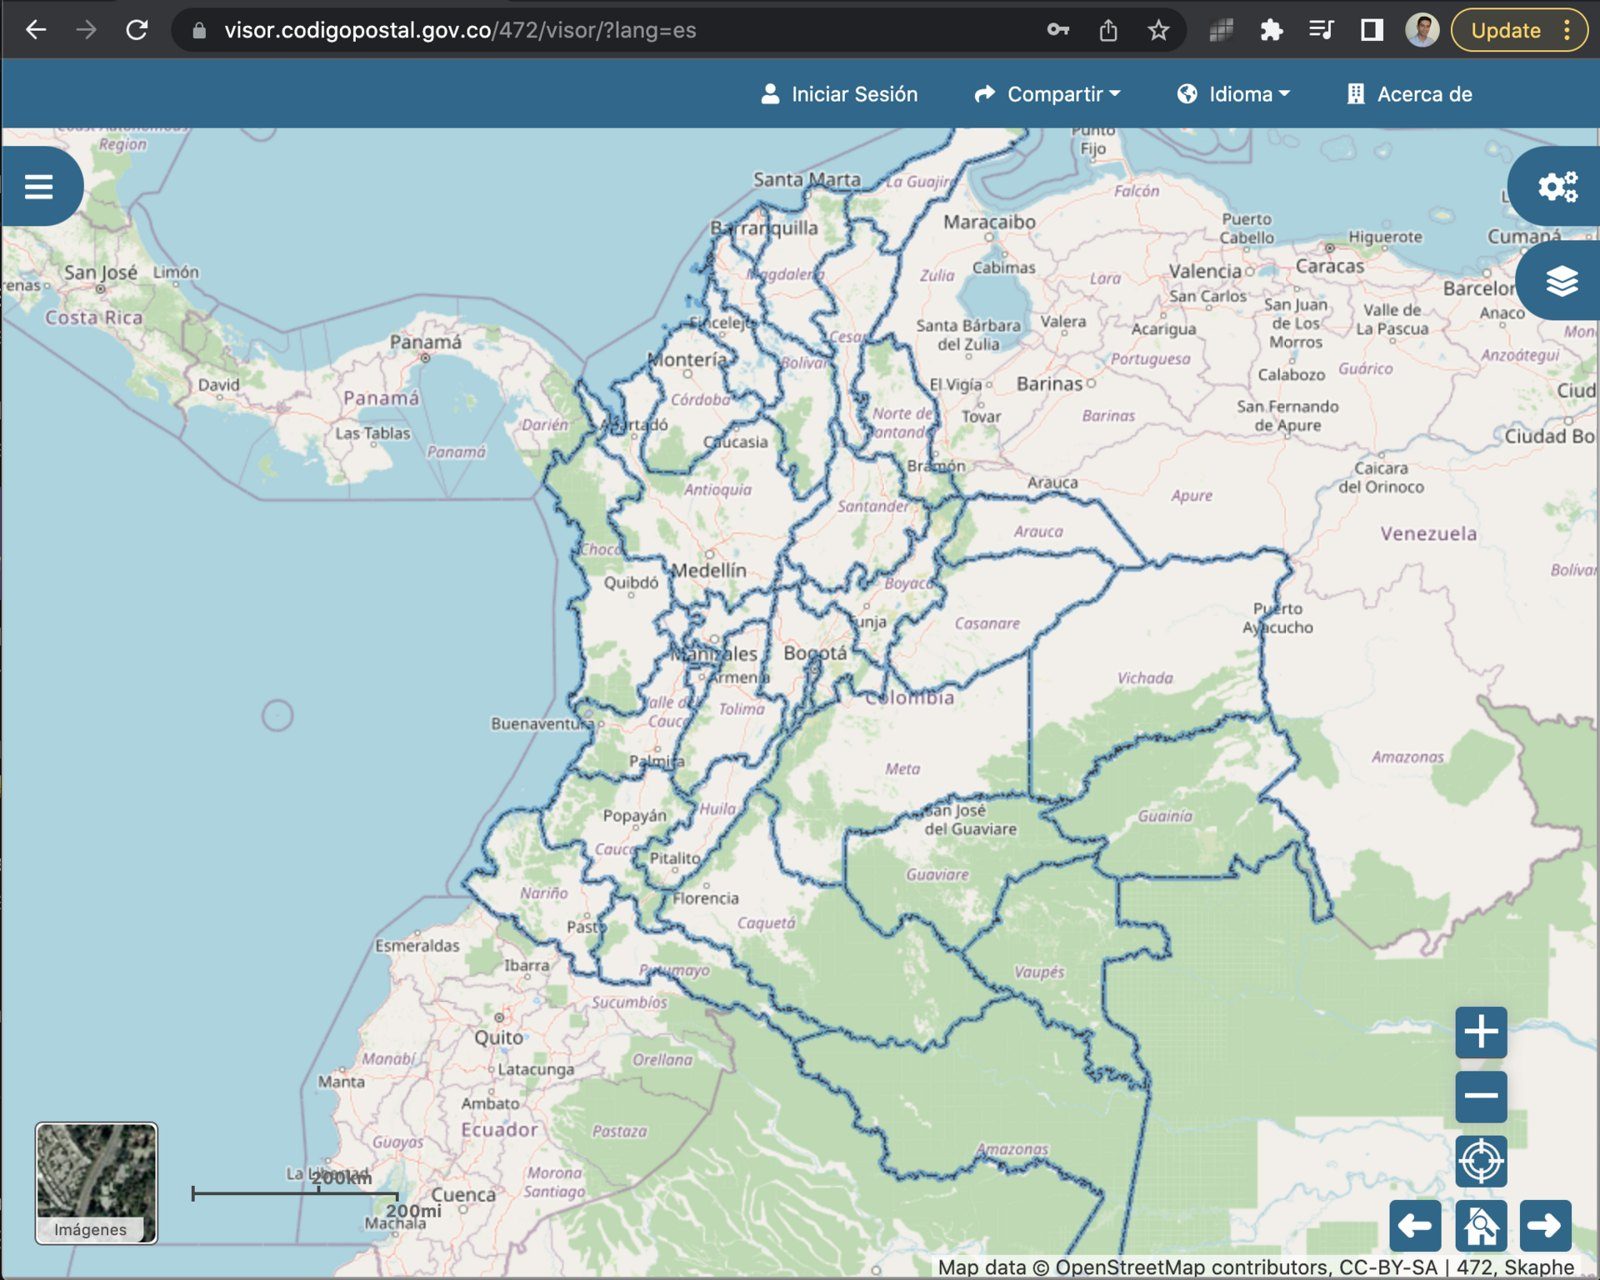
Task: Click Iniciar Sesión
Action: [x=839, y=94]
